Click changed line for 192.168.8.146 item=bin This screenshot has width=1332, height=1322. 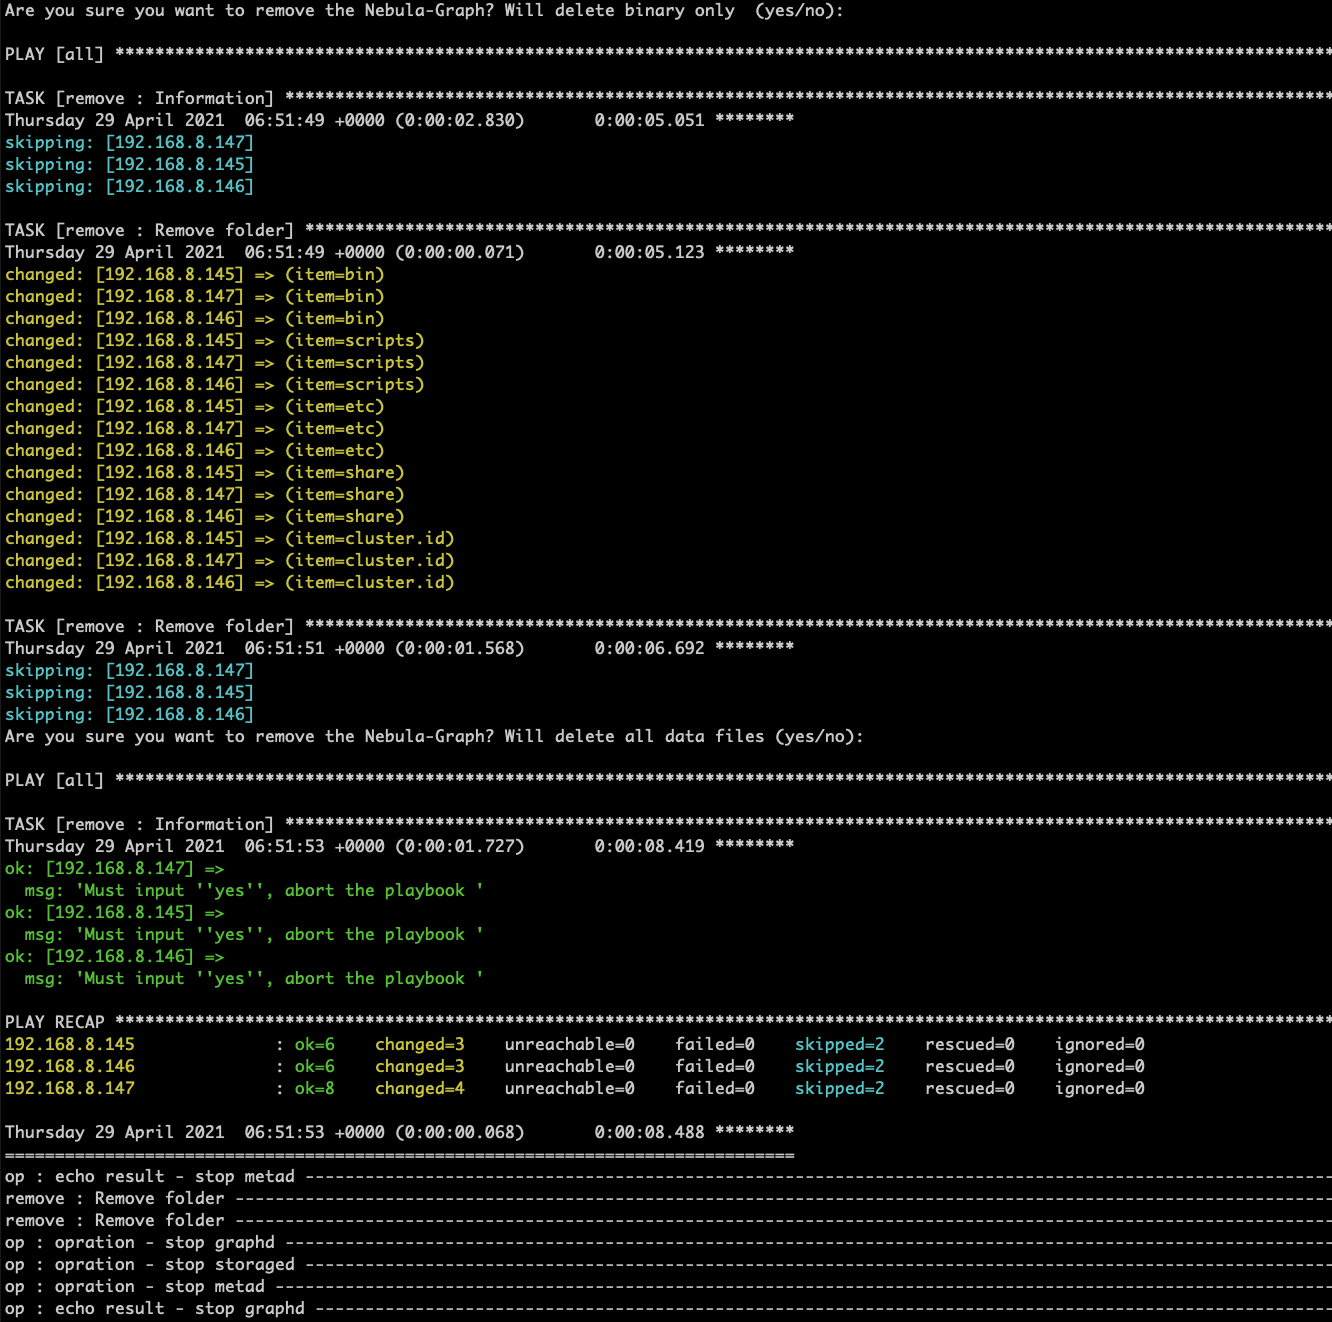(x=195, y=318)
